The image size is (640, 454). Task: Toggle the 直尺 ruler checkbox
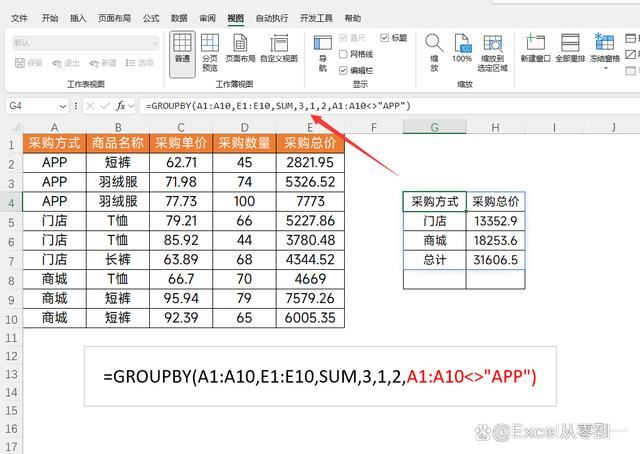pyautogui.click(x=343, y=38)
